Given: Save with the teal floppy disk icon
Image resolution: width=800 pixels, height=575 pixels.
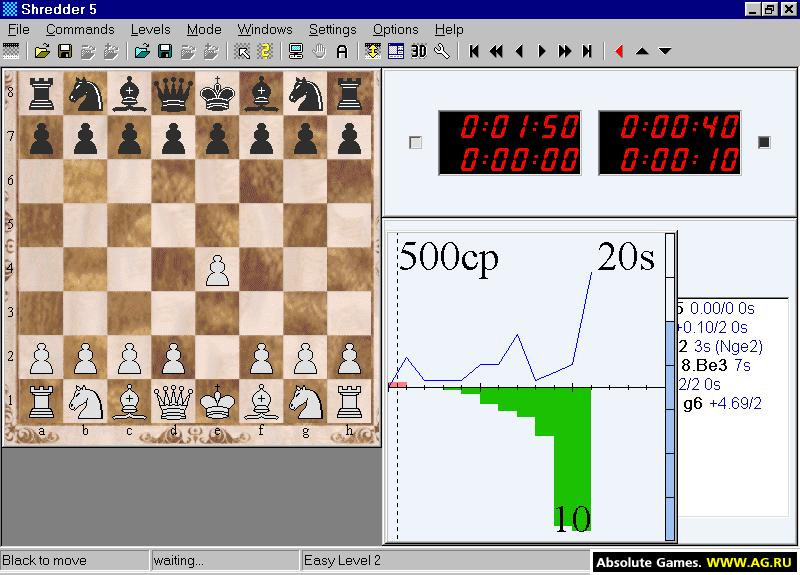Looking at the screenshot, I should click(164, 51).
